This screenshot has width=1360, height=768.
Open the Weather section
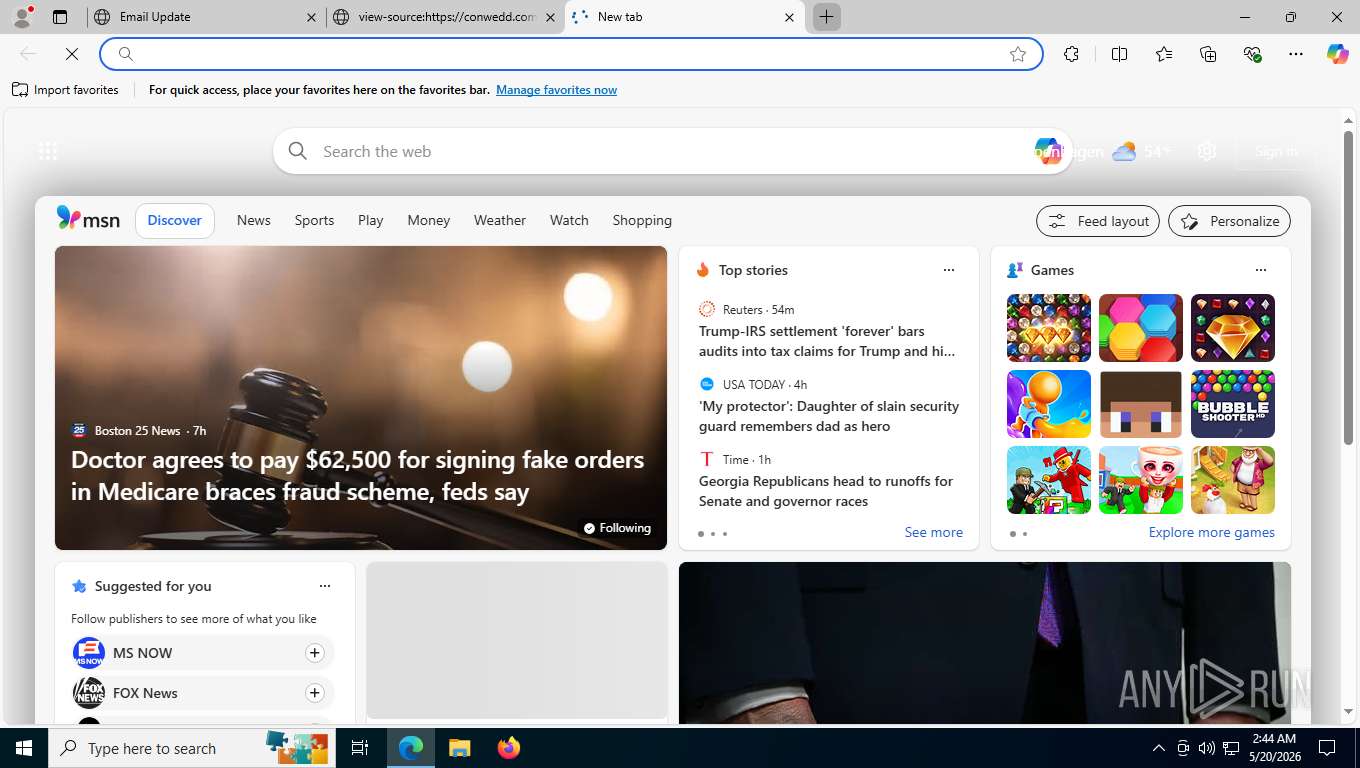point(499,220)
